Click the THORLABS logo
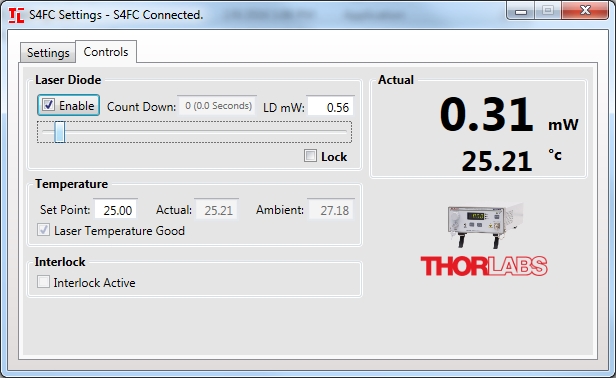This screenshot has height=378, width=616. pos(484,266)
